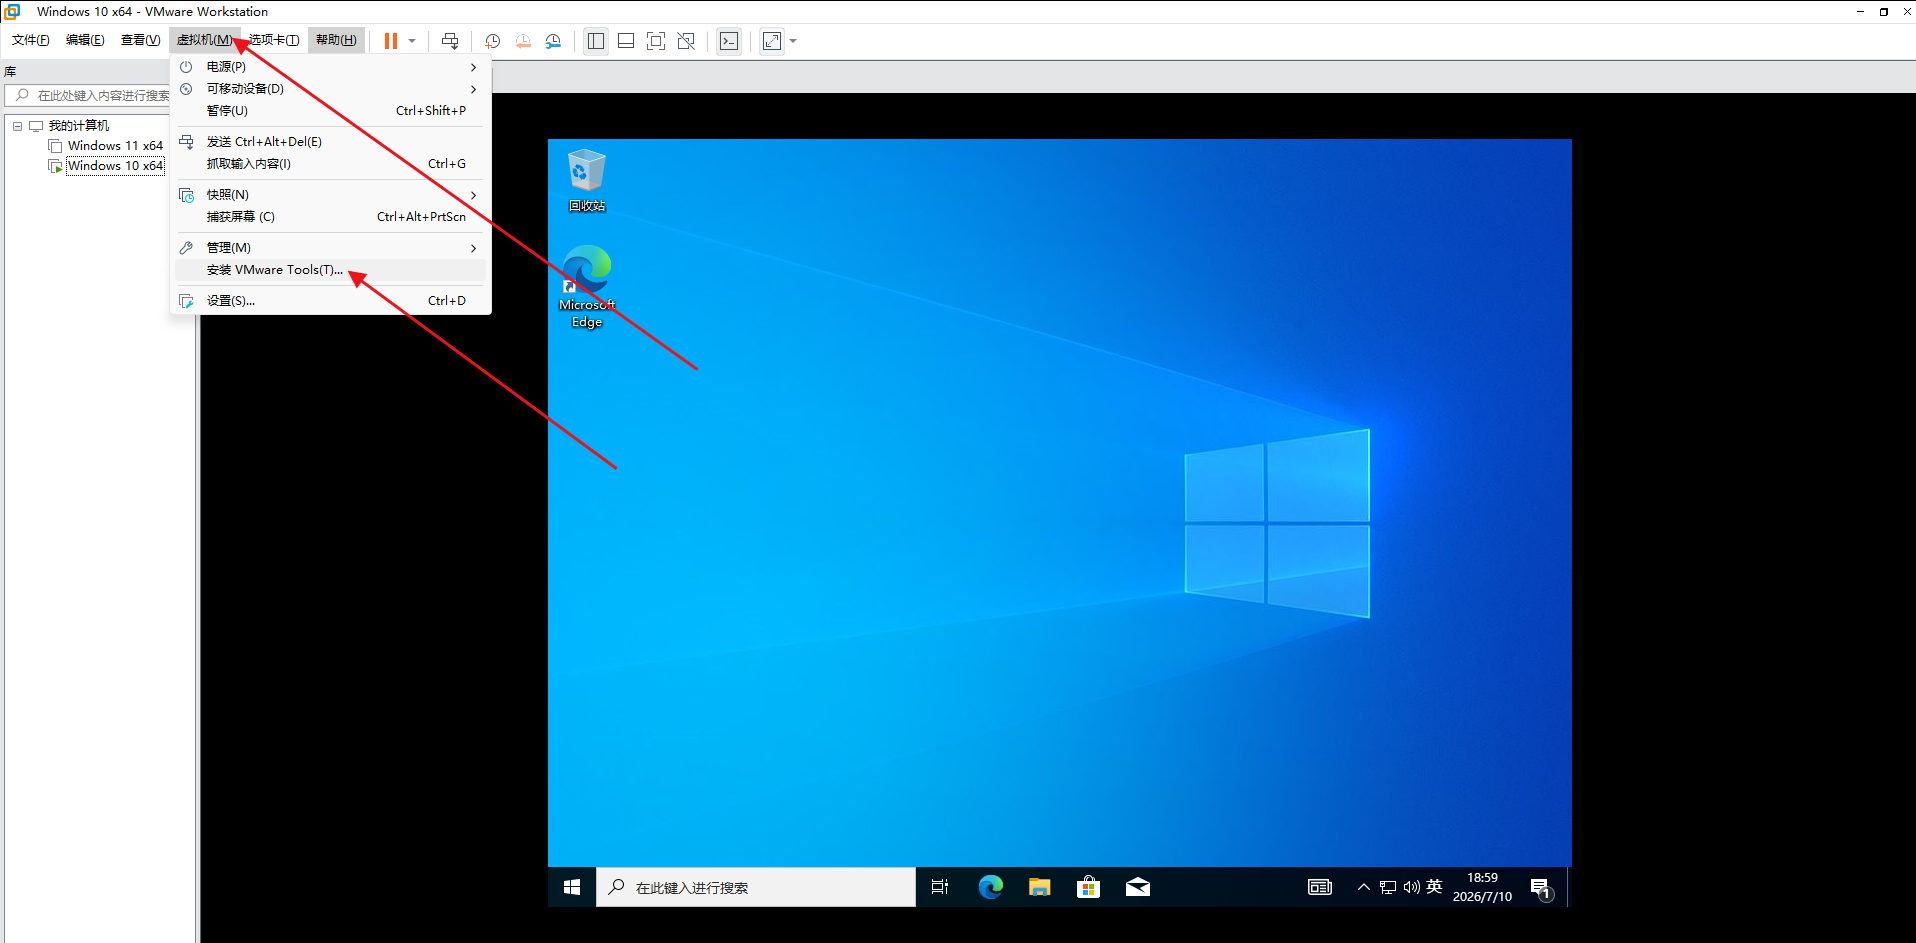
Task: Click the network tray icon
Action: (x=1388, y=887)
